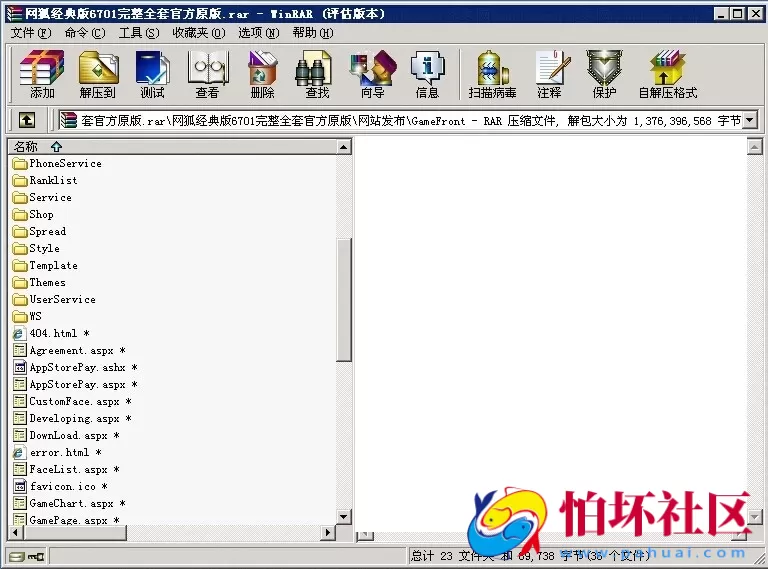The width and height of the screenshot is (768, 569).
Task: Select file error.html
Action: tap(57, 452)
